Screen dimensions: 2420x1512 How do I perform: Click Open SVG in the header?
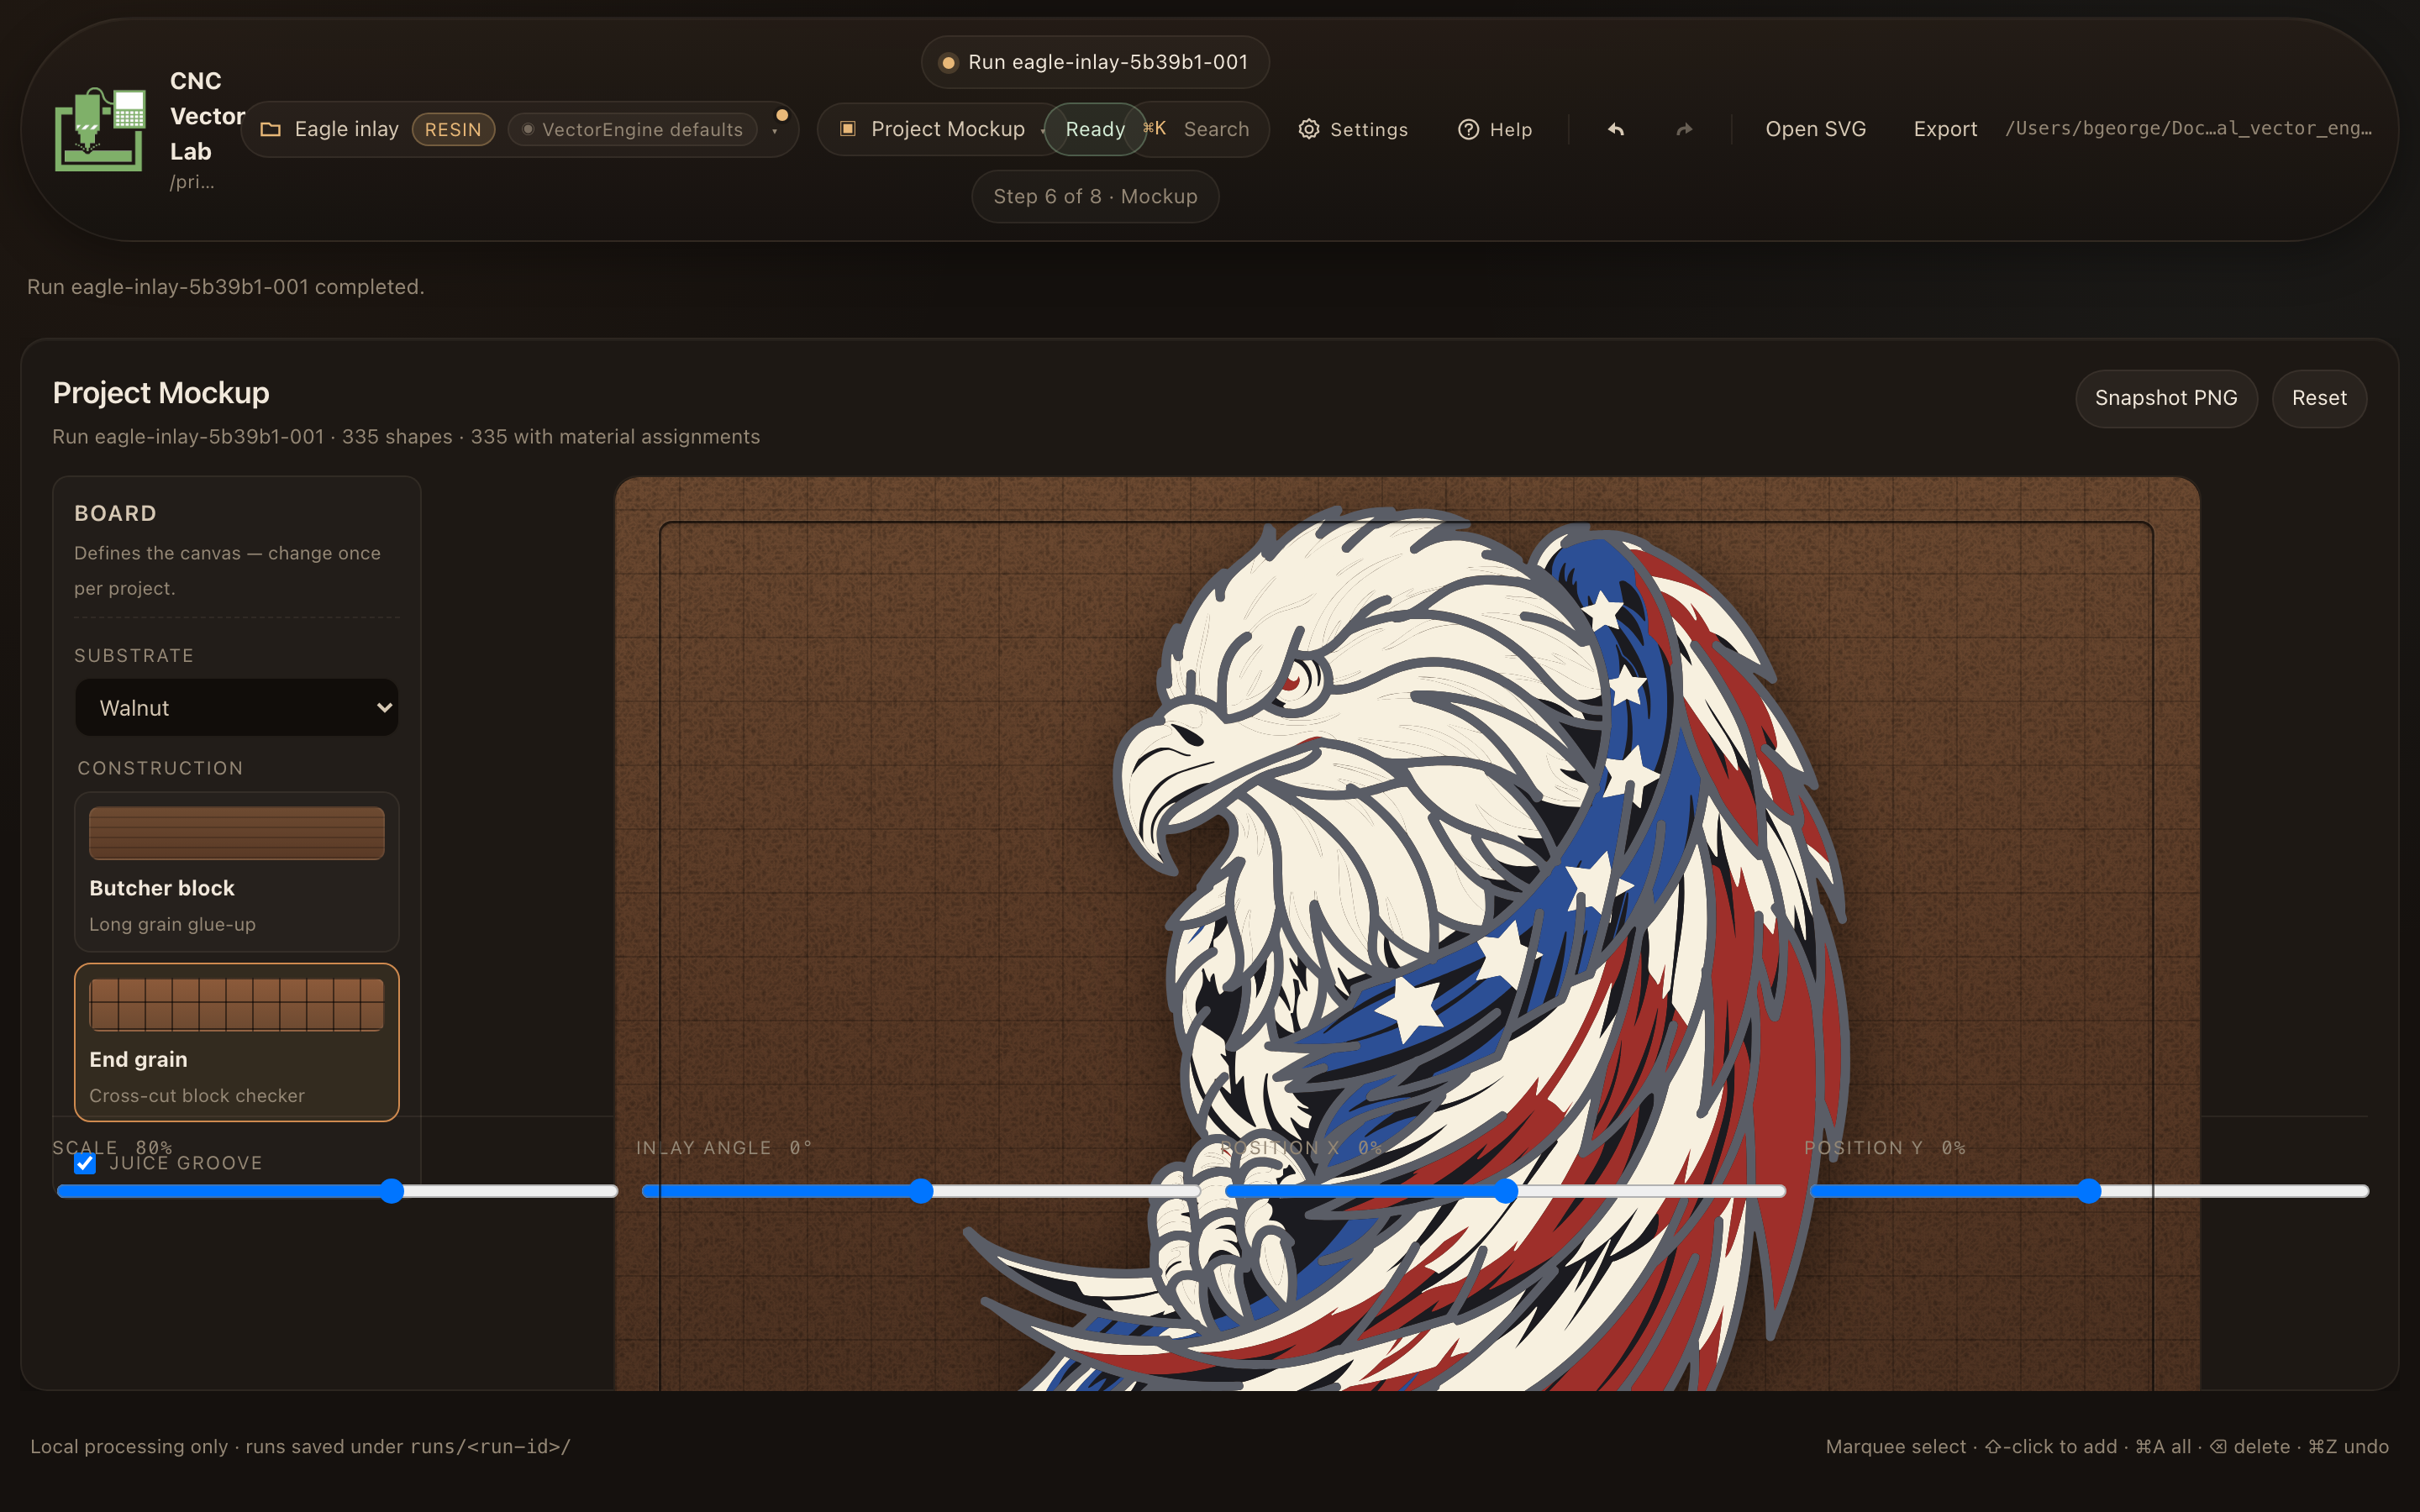point(1815,129)
